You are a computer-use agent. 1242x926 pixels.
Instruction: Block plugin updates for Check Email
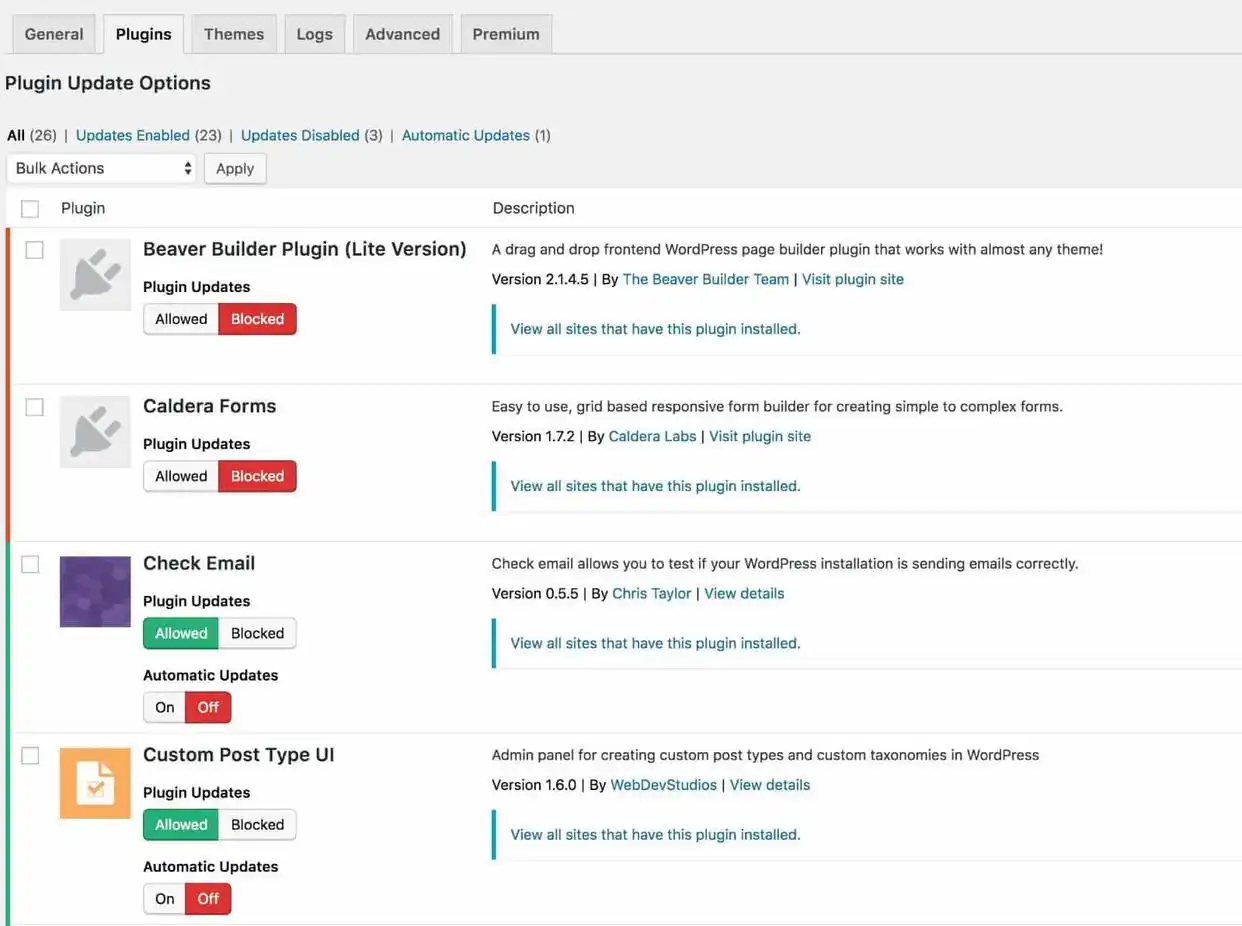(257, 633)
